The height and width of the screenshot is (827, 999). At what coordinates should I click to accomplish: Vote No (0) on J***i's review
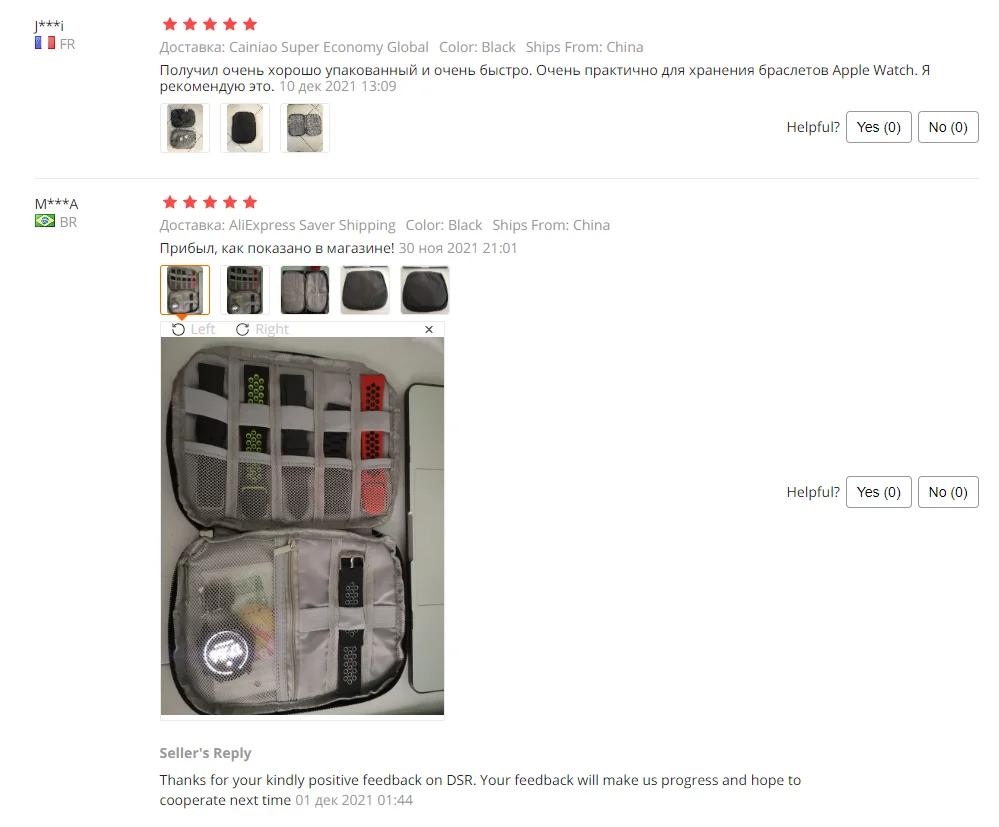948,127
